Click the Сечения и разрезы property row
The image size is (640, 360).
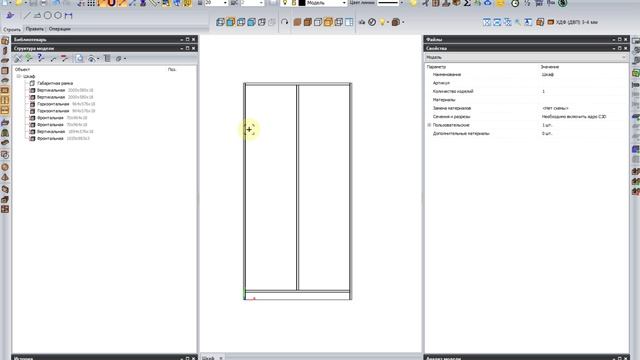coord(527,117)
